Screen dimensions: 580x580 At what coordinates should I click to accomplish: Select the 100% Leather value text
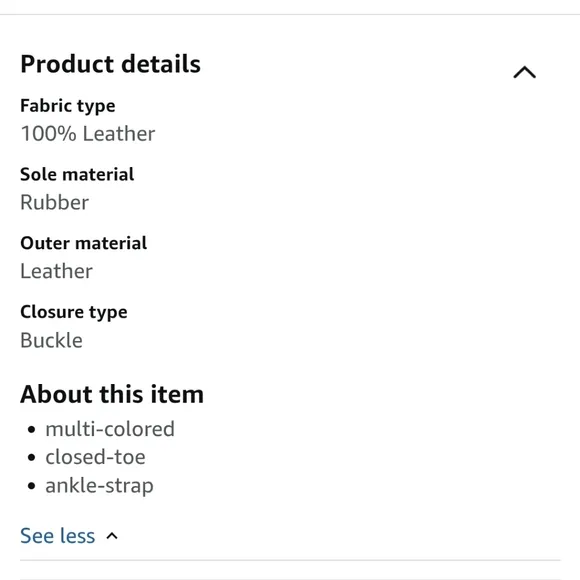click(x=88, y=134)
